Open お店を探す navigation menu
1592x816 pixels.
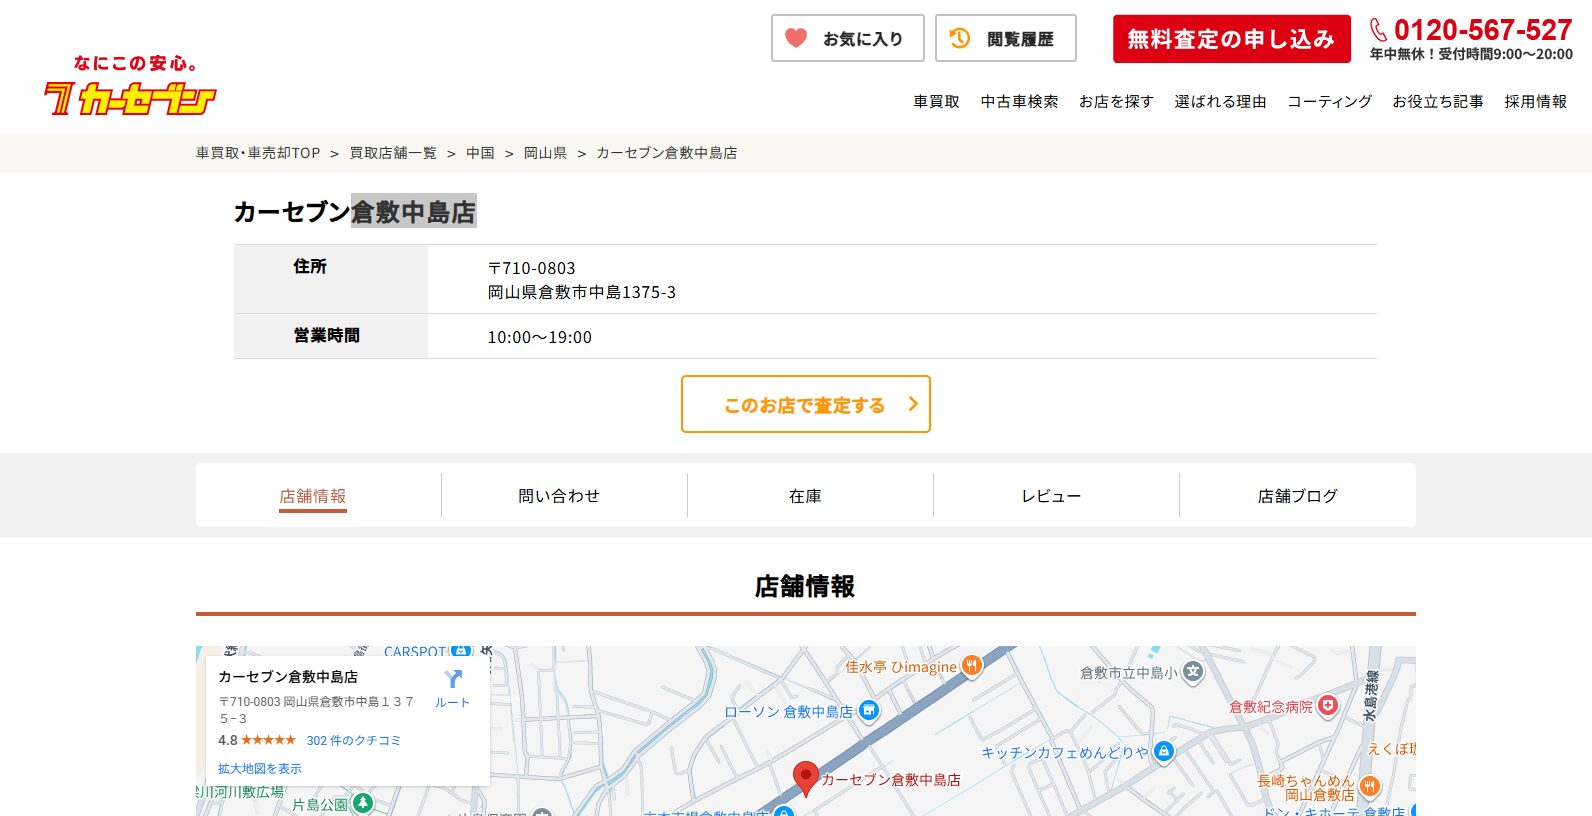point(1116,101)
